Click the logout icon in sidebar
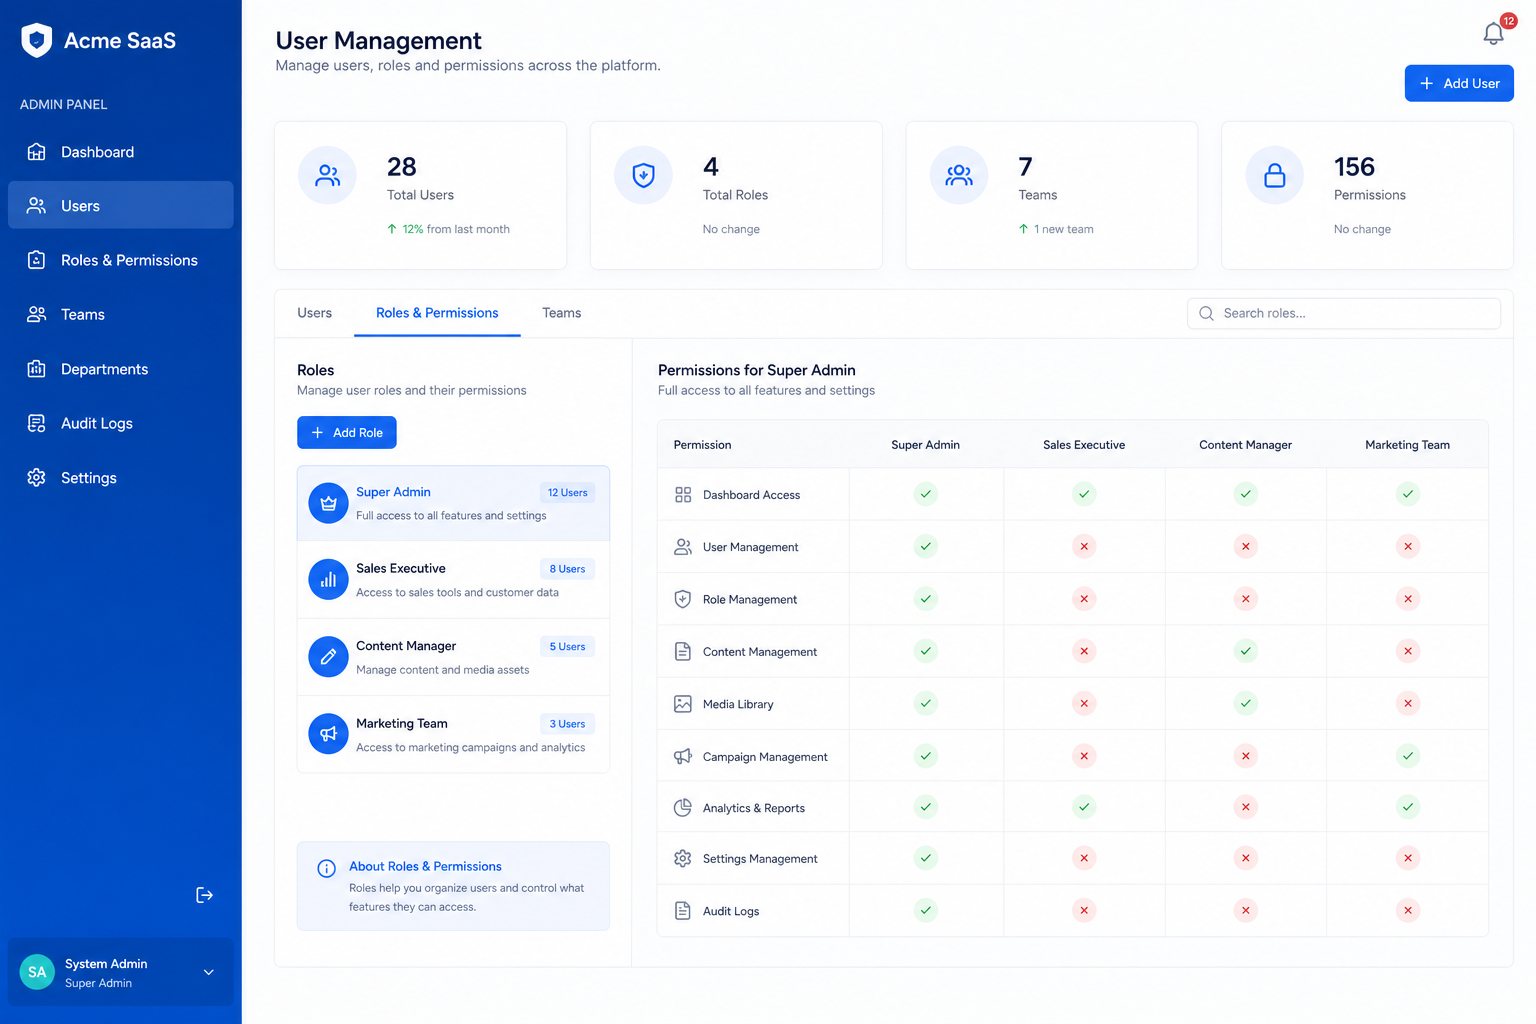The width and height of the screenshot is (1536, 1024). click(204, 895)
